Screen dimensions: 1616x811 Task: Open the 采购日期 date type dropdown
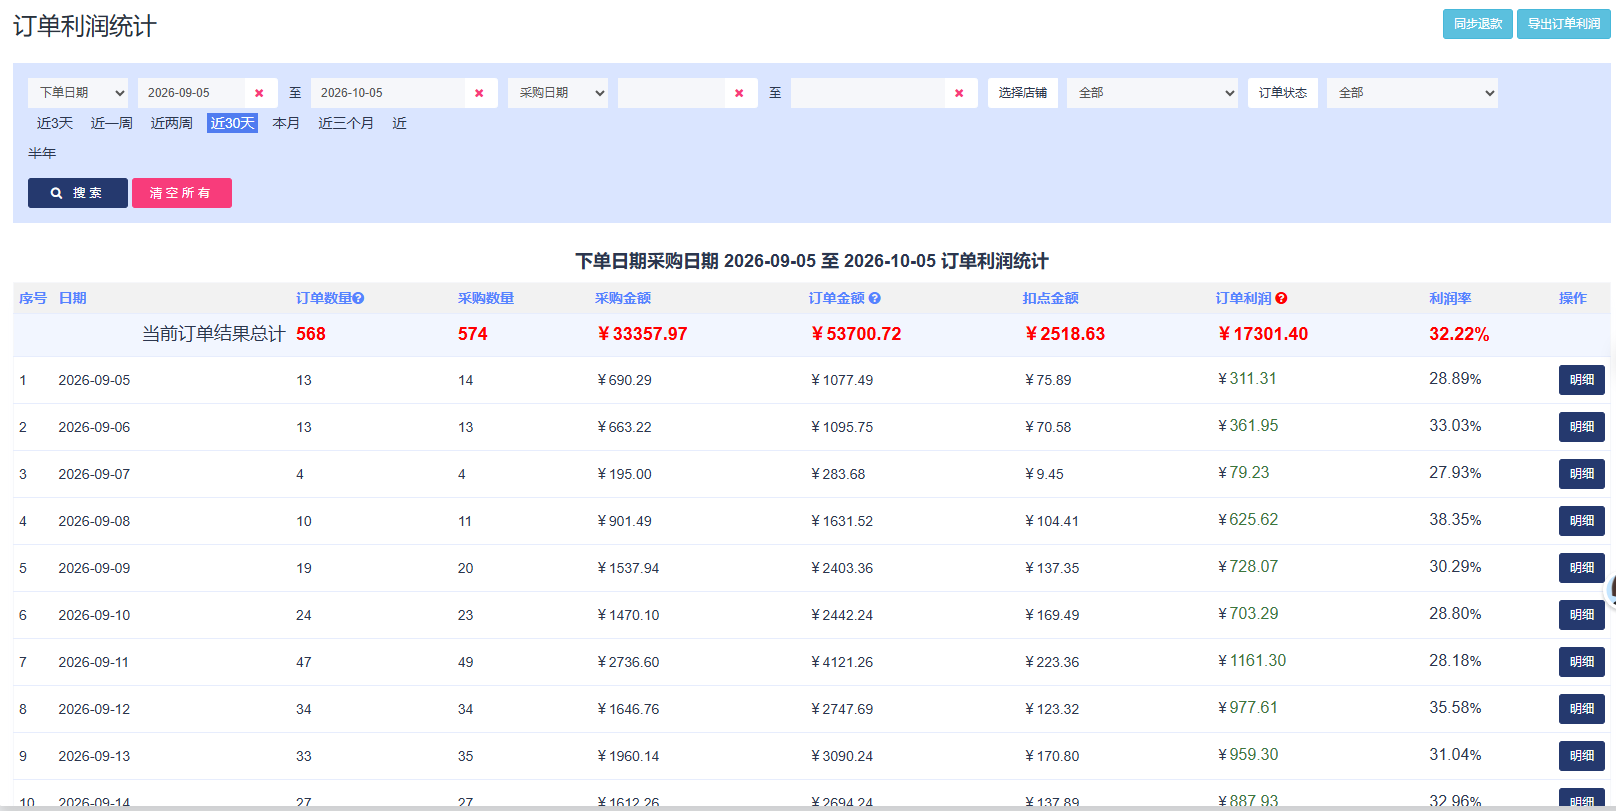[x=558, y=93]
